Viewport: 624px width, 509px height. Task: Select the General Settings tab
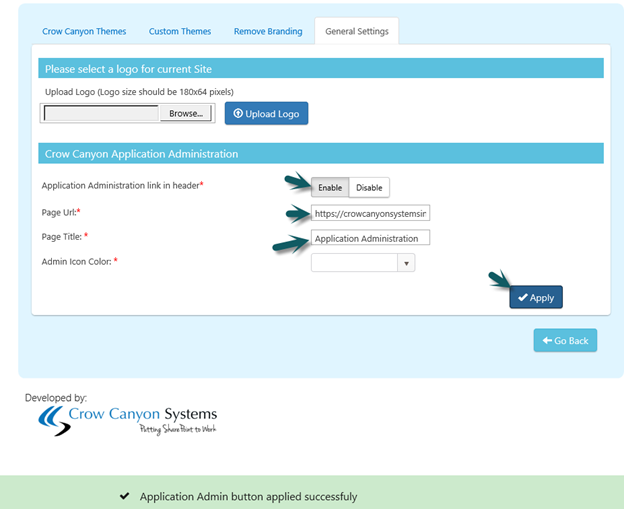(x=357, y=31)
